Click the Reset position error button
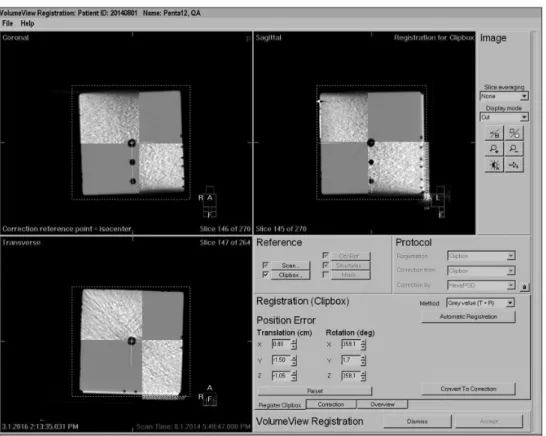 click(x=315, y=391)
